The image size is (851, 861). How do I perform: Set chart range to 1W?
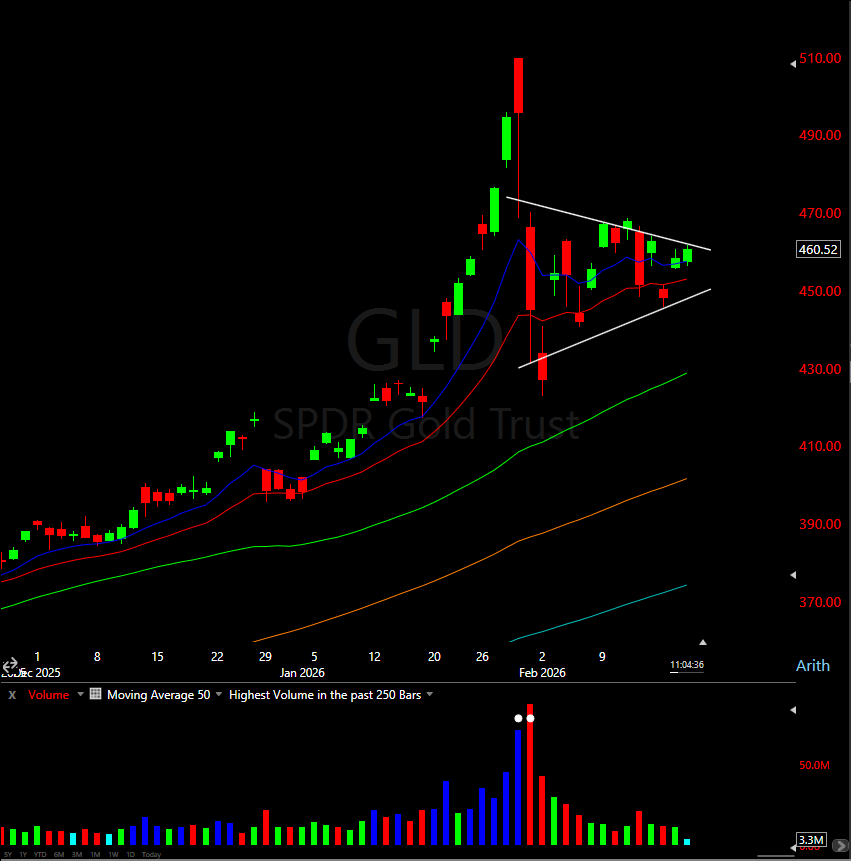[x=113, y=854]
